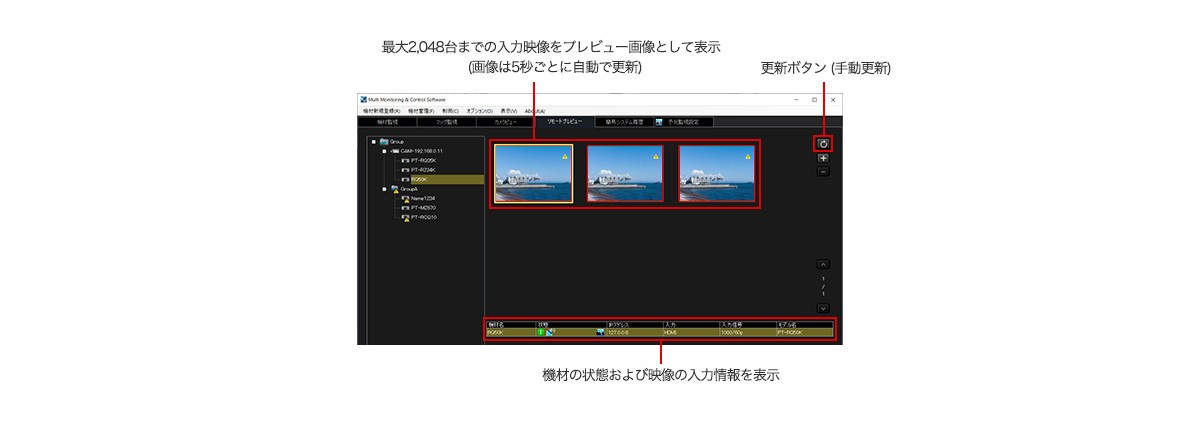Click warning projector icon beside PT-RCQ10
Viewport: 1200px width, 426px height.
tap(406, 218)
